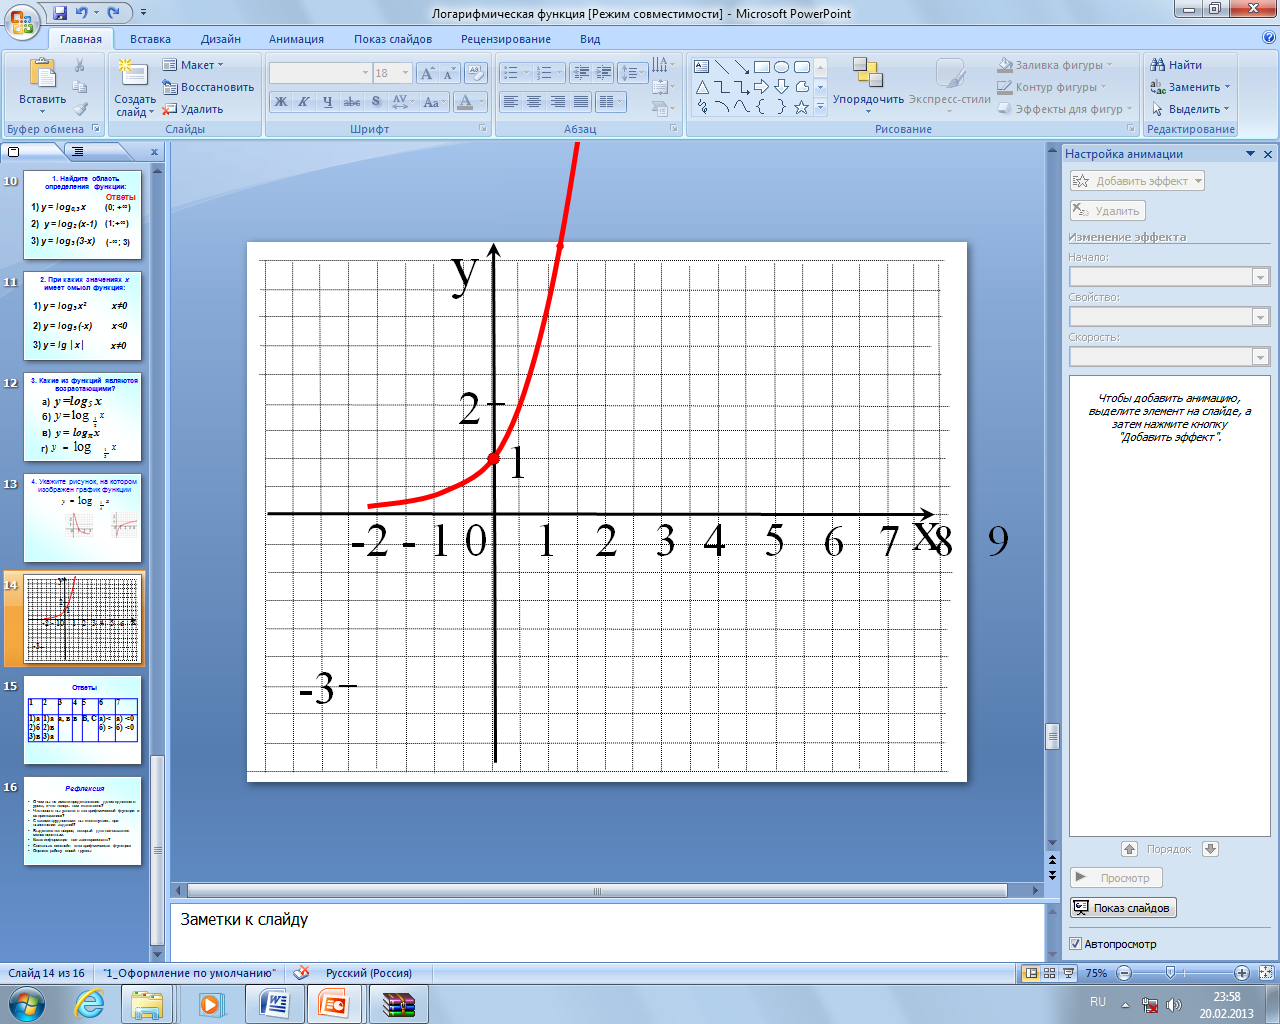This screenshot has height=1024, width=1280.
Task: Select the star shape in shapes gallery
Action: click(x=801, y=107)
